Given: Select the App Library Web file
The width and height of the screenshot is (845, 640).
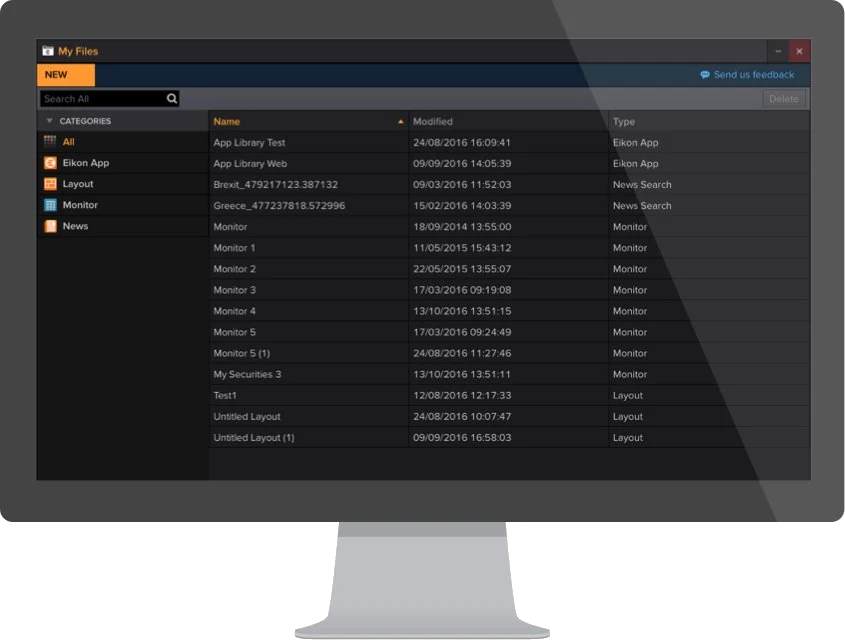Looking at the screenshot, I should (250, 164).
